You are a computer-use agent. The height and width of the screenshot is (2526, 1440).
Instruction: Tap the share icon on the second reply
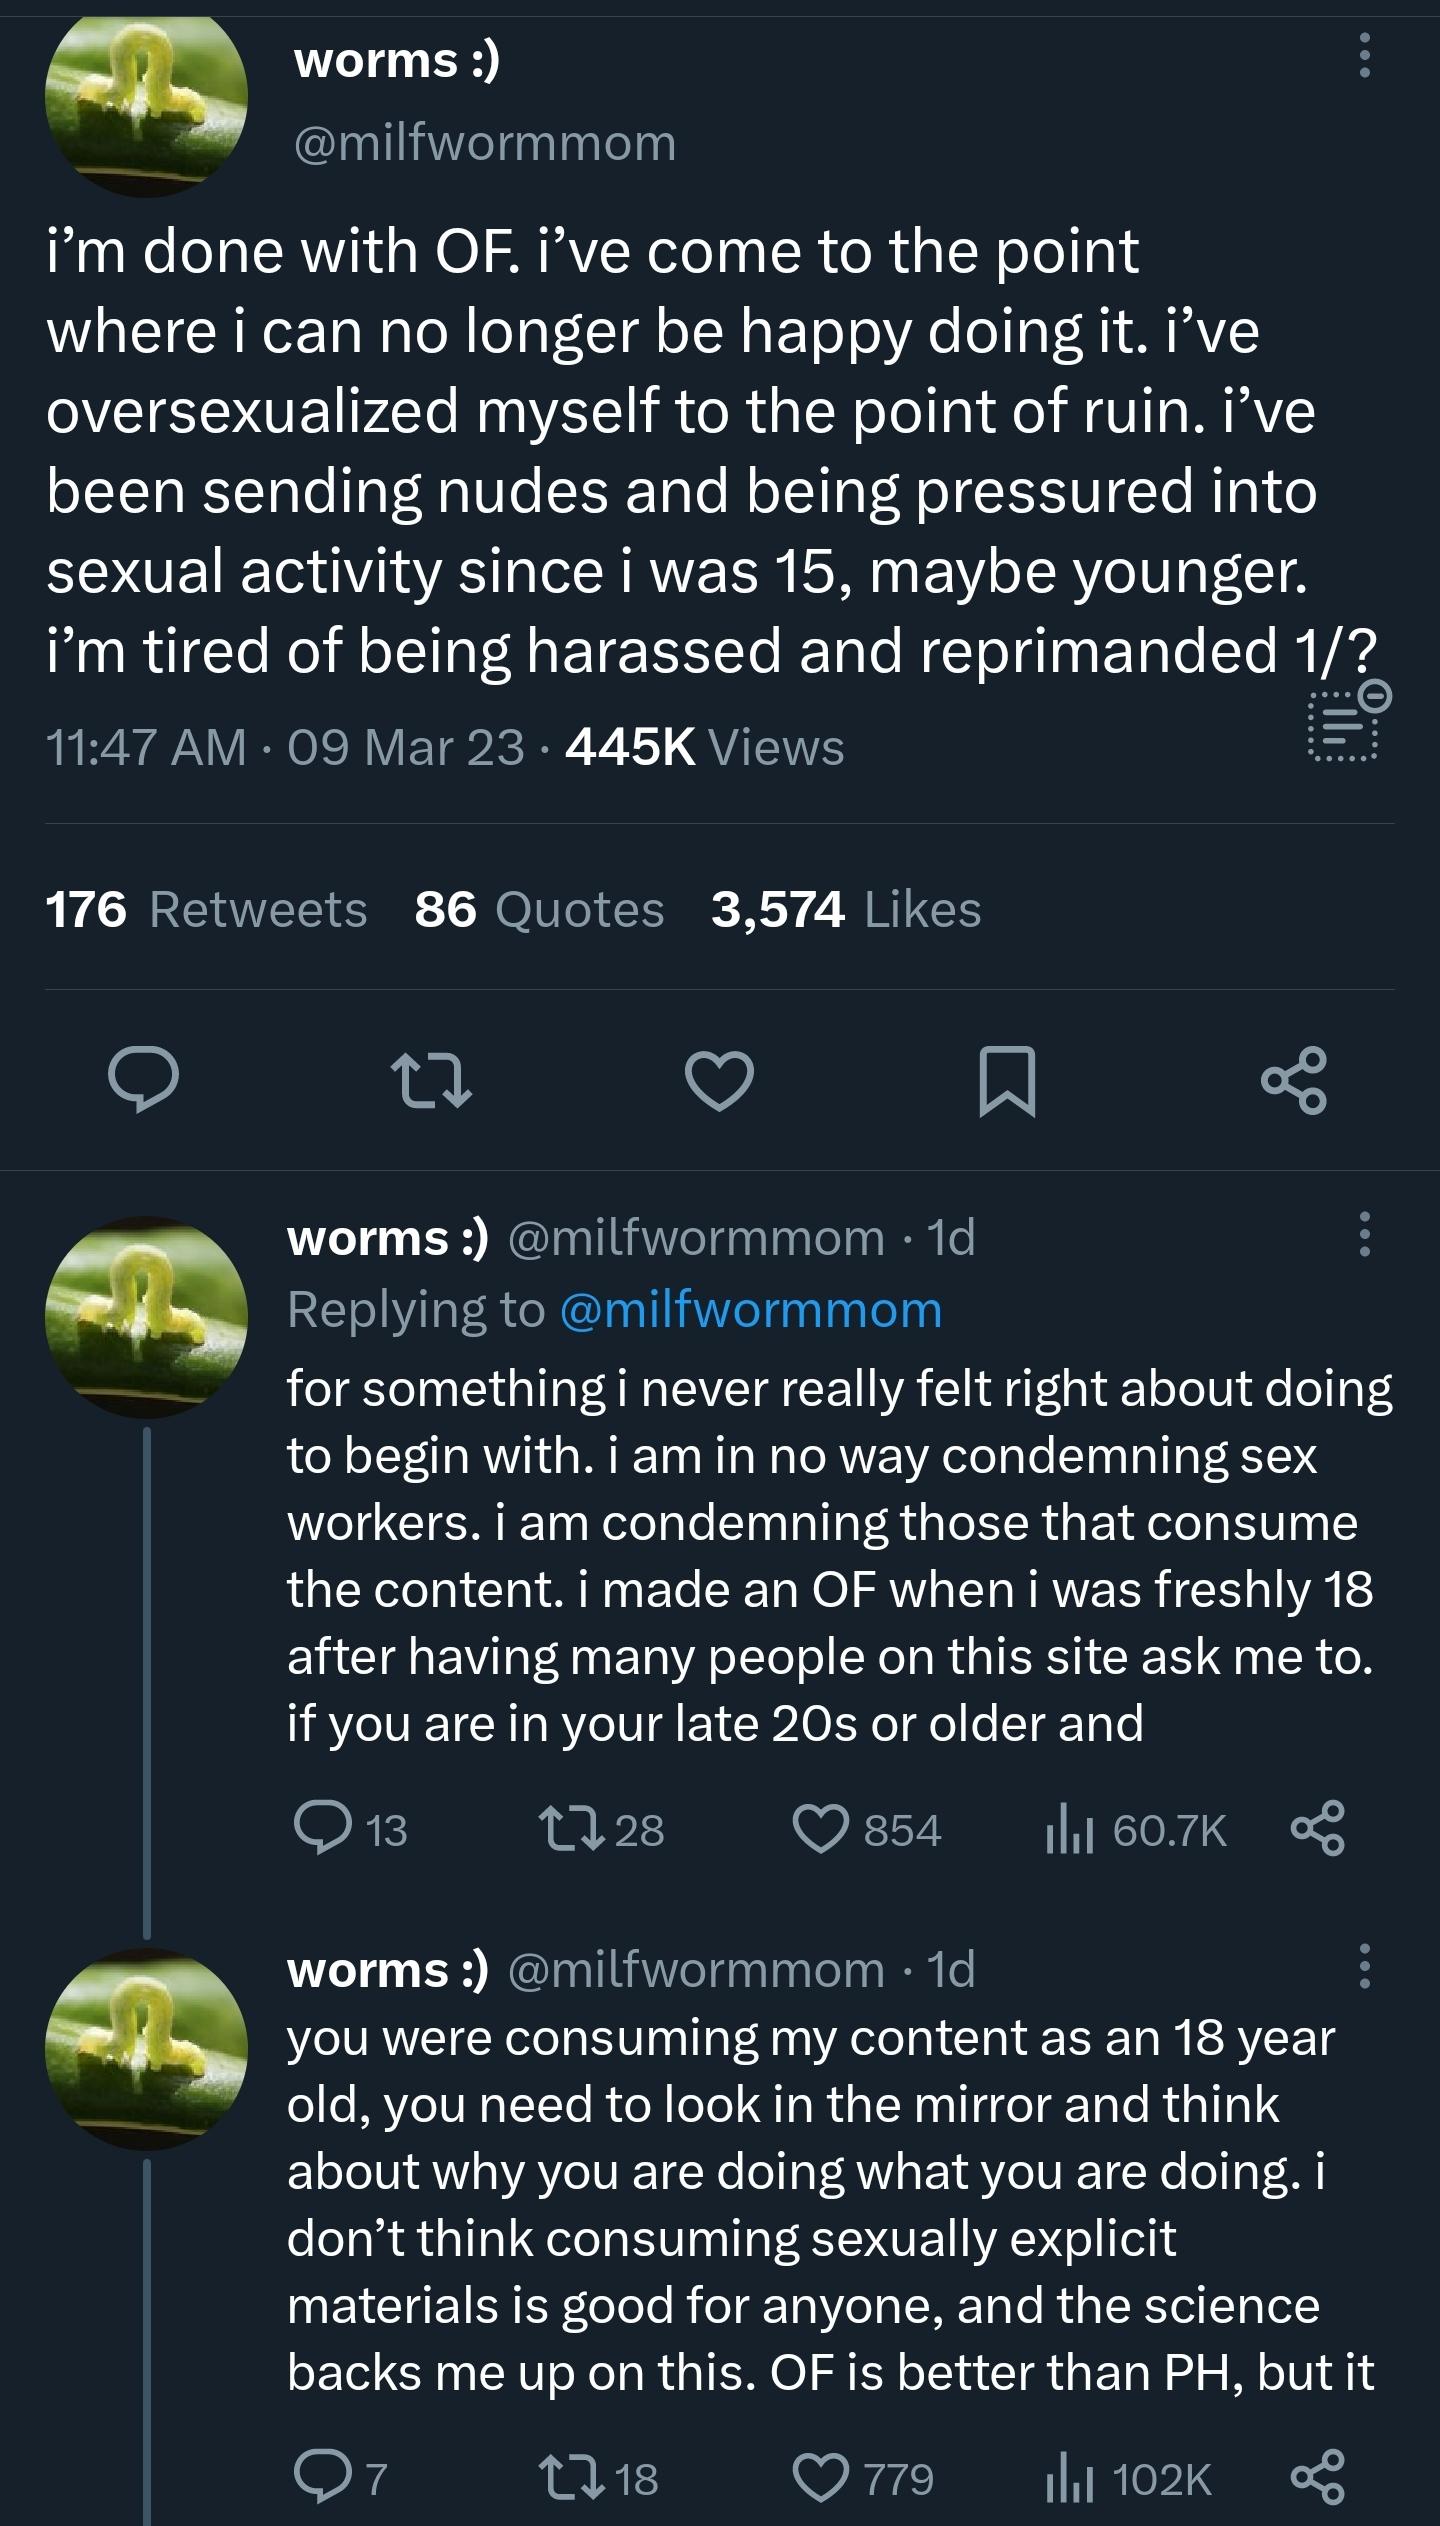click(1318, 2479)
